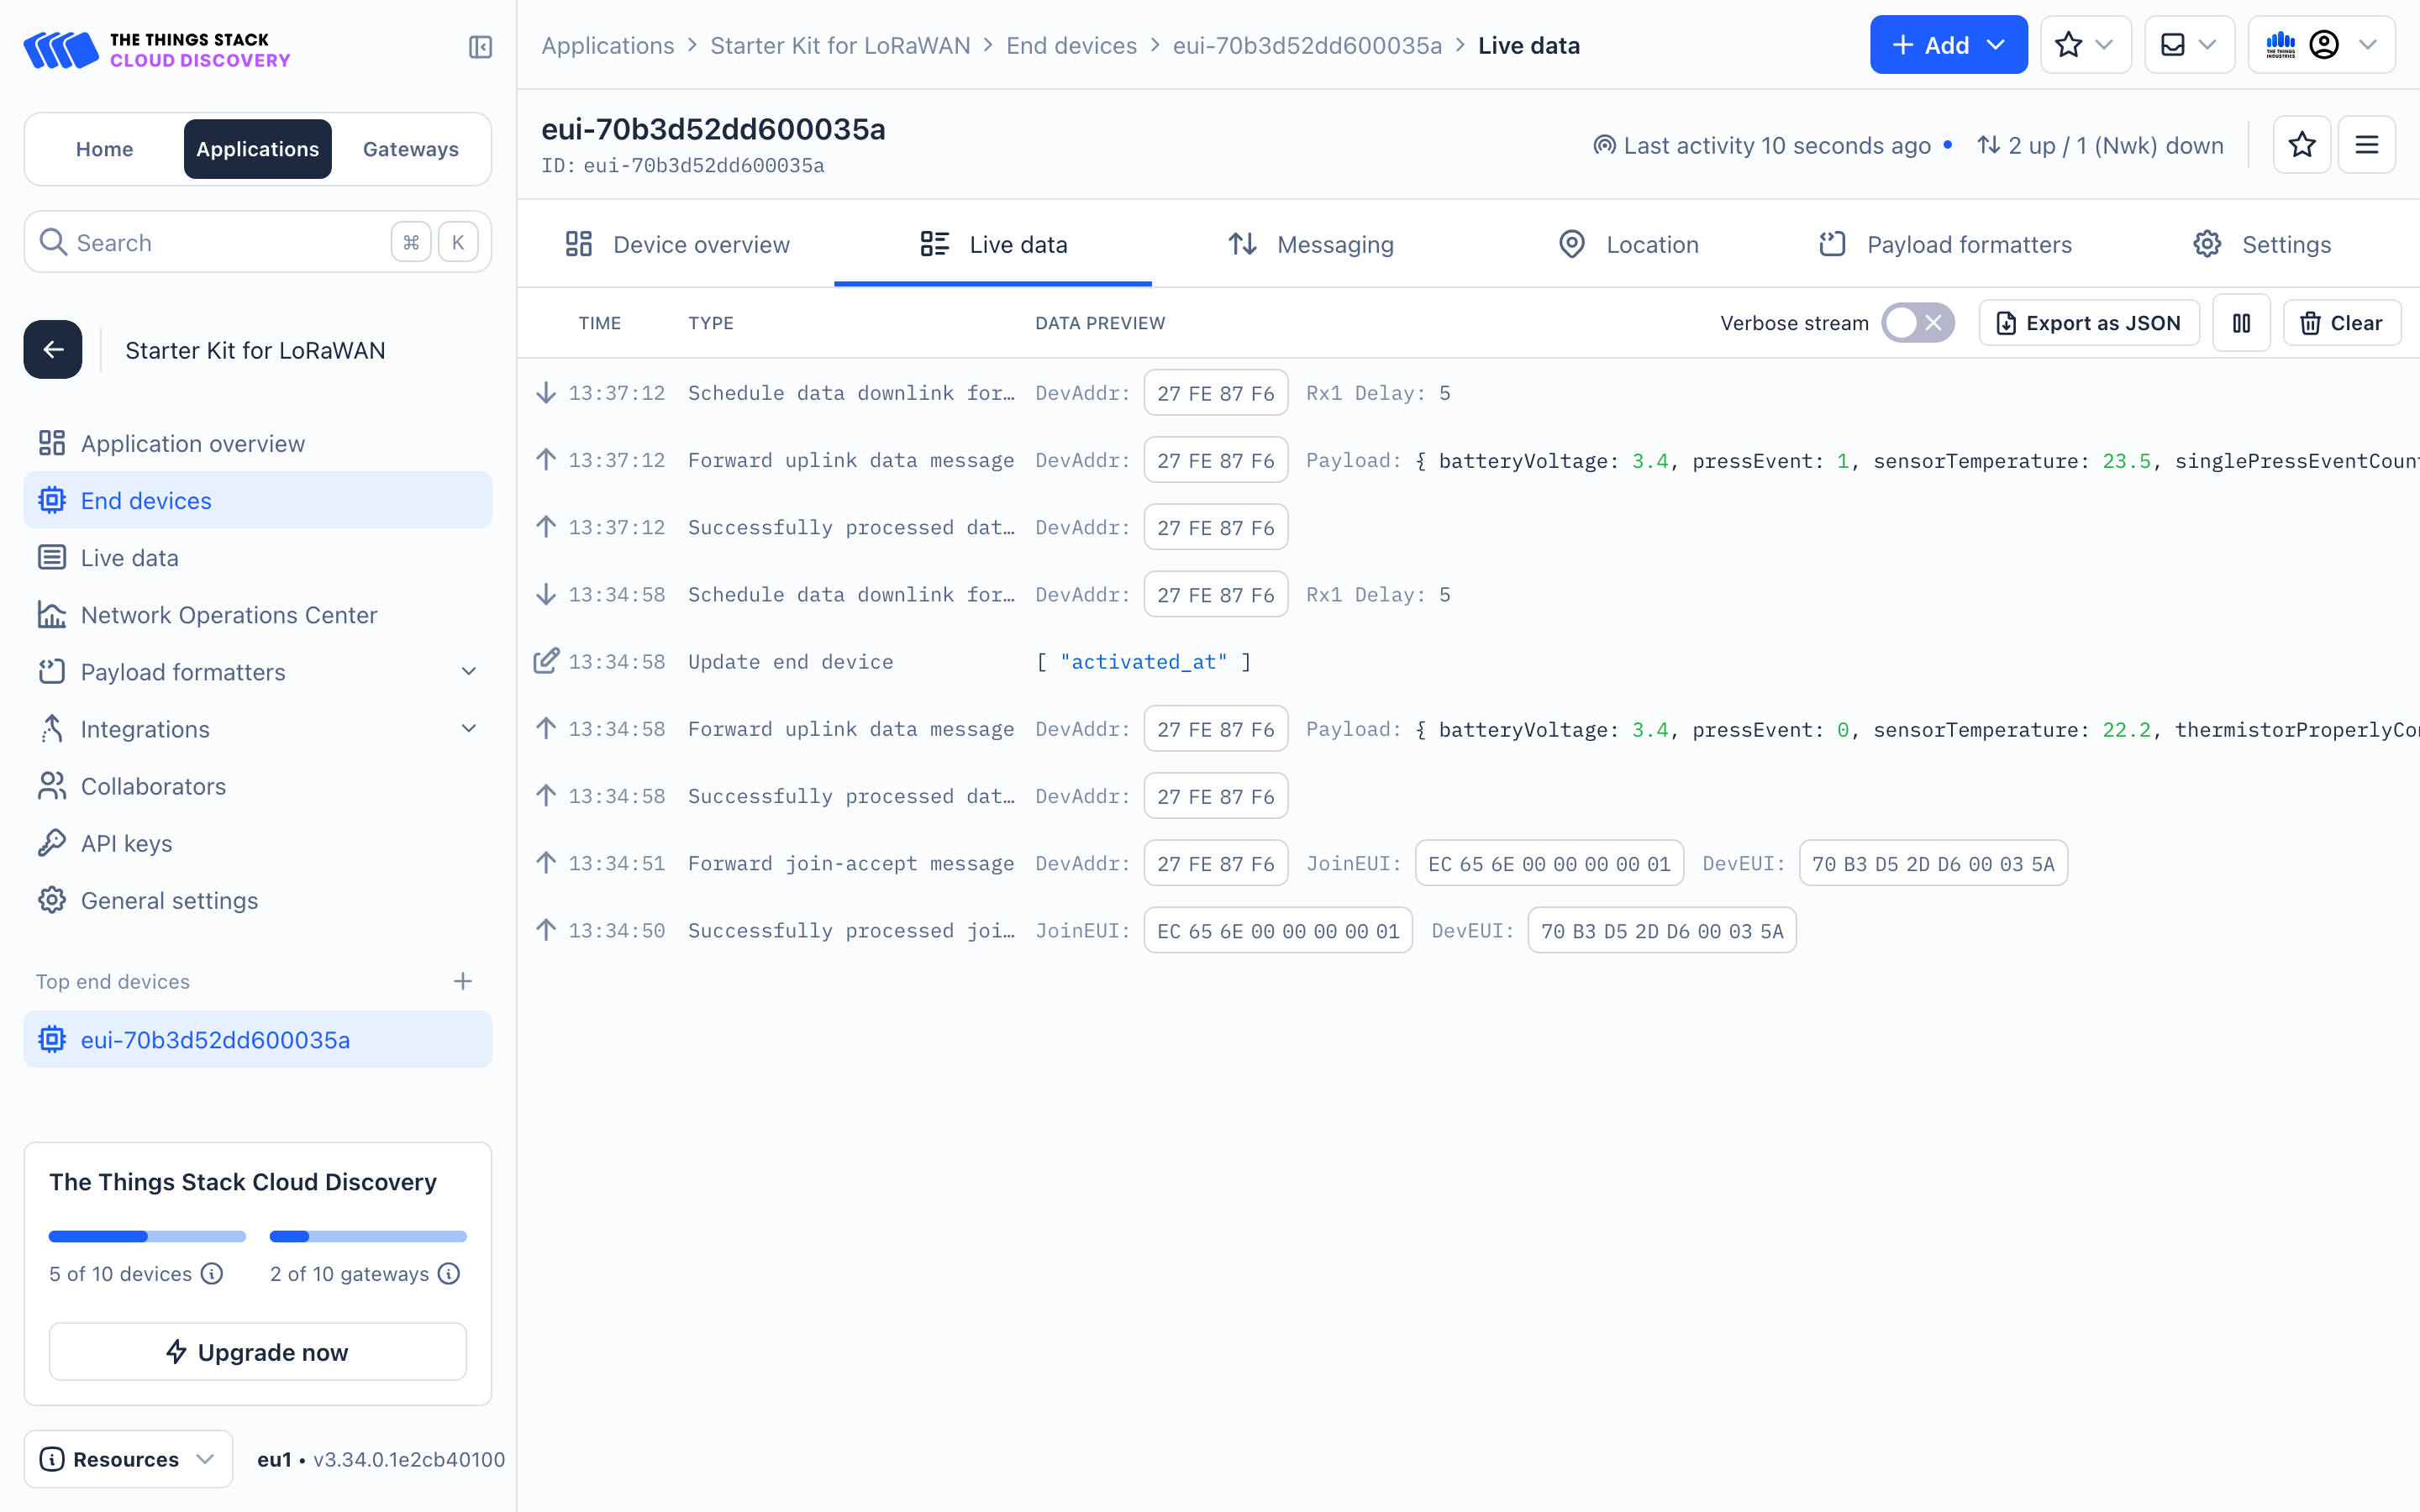Click the pause stream icon button

2241,323
